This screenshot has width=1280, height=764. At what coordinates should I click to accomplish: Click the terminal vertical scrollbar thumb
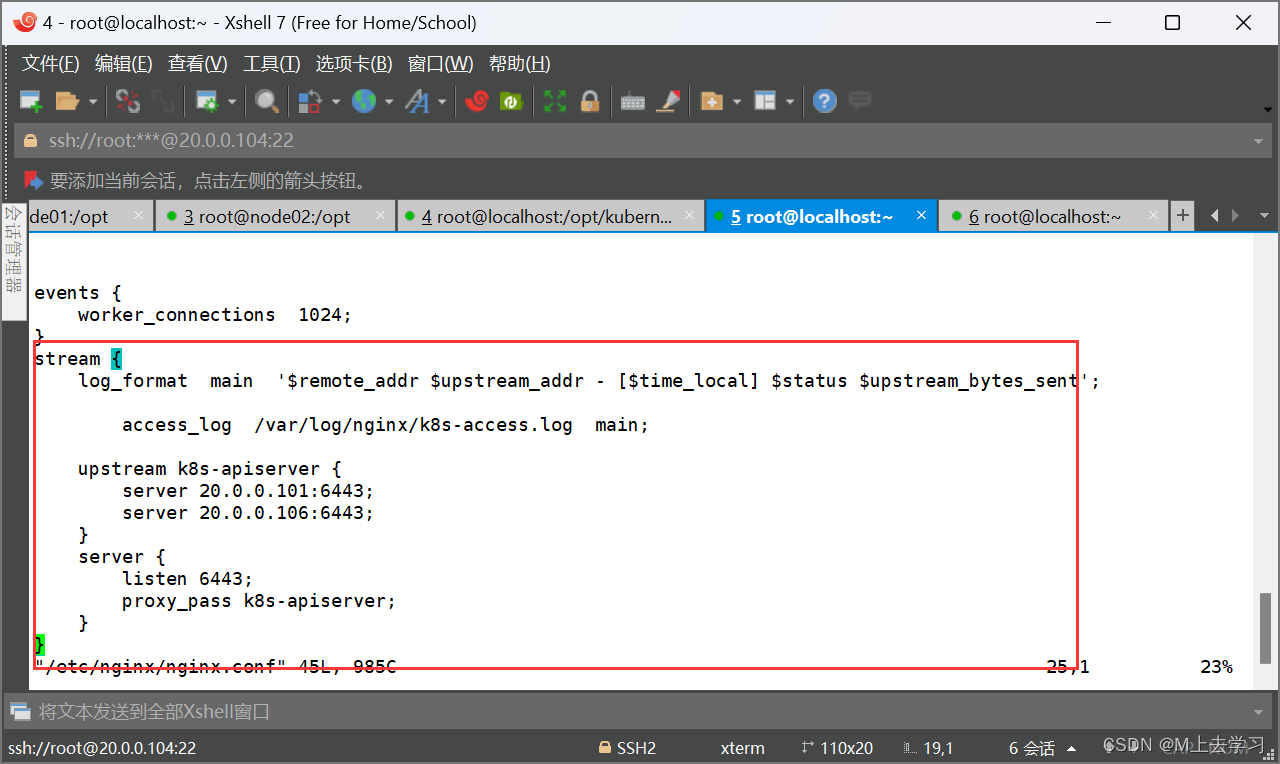[x=1265, y=628]
